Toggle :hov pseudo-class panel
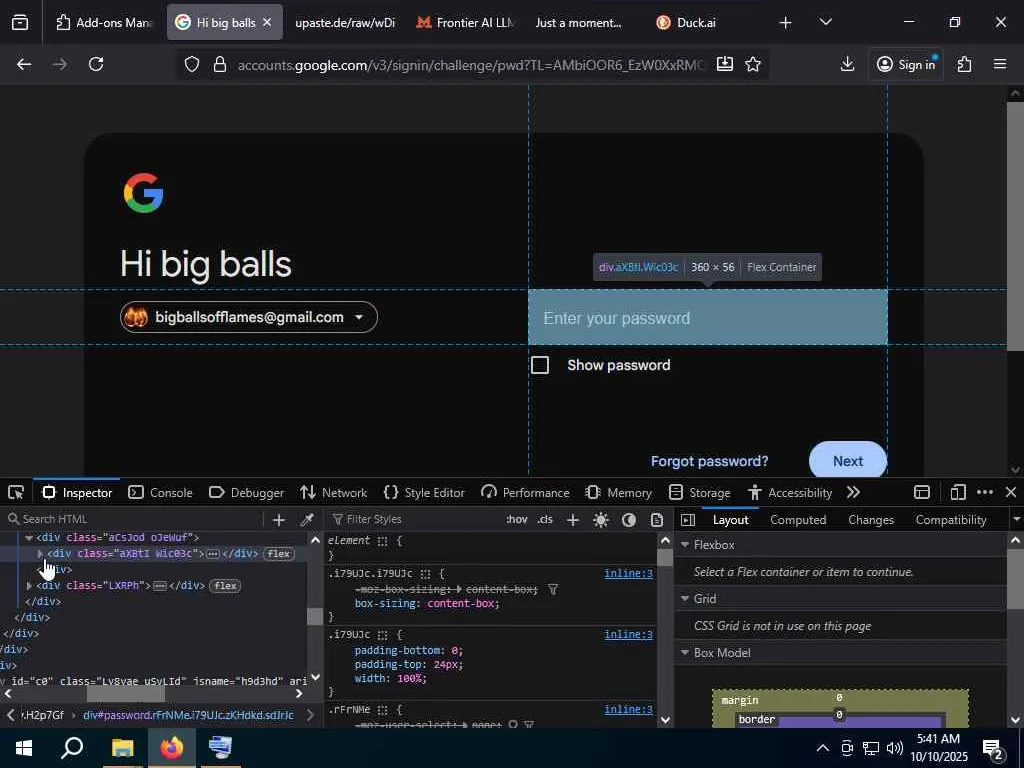1024x768 pixels. 517,520
